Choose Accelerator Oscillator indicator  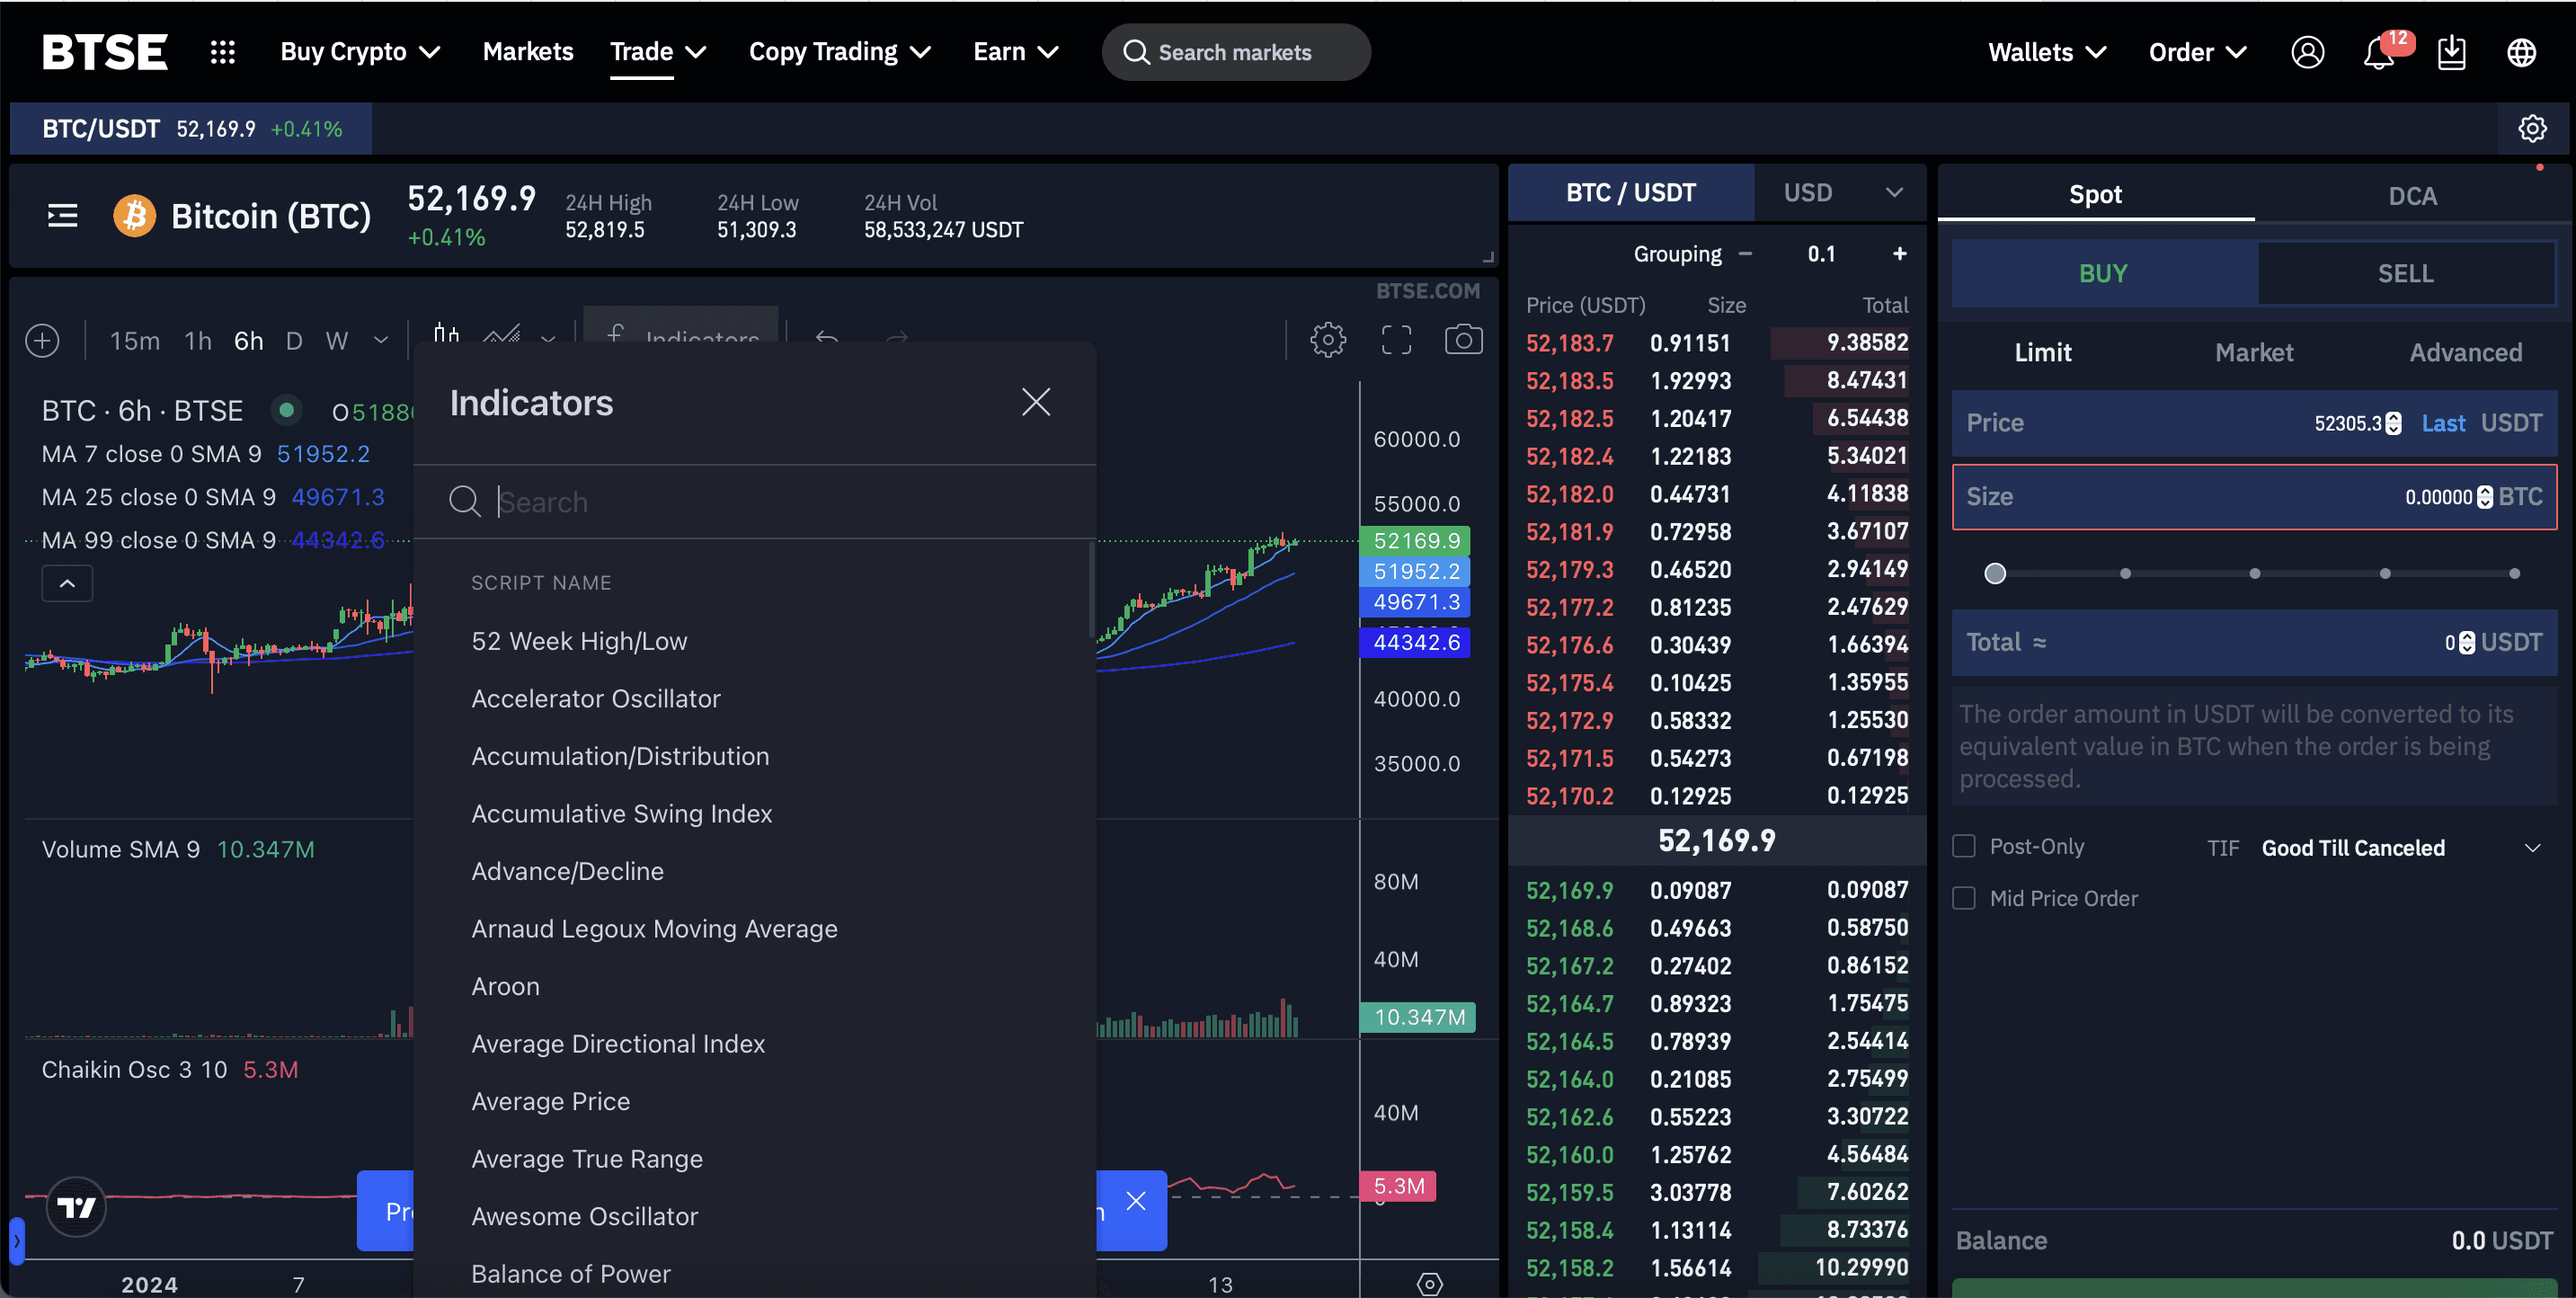595,698
